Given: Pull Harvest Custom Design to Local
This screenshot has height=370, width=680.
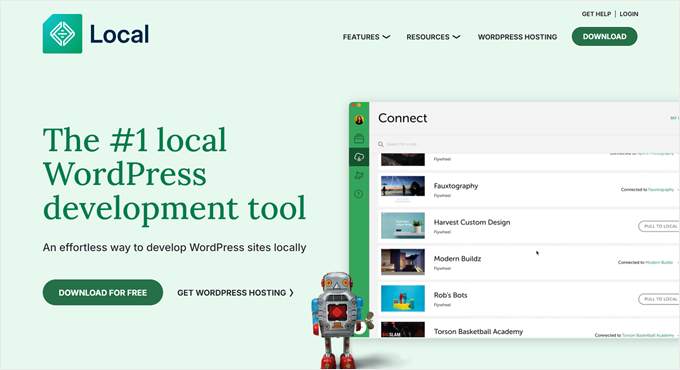Looking at the screenshot, I should tap(659, 226).
